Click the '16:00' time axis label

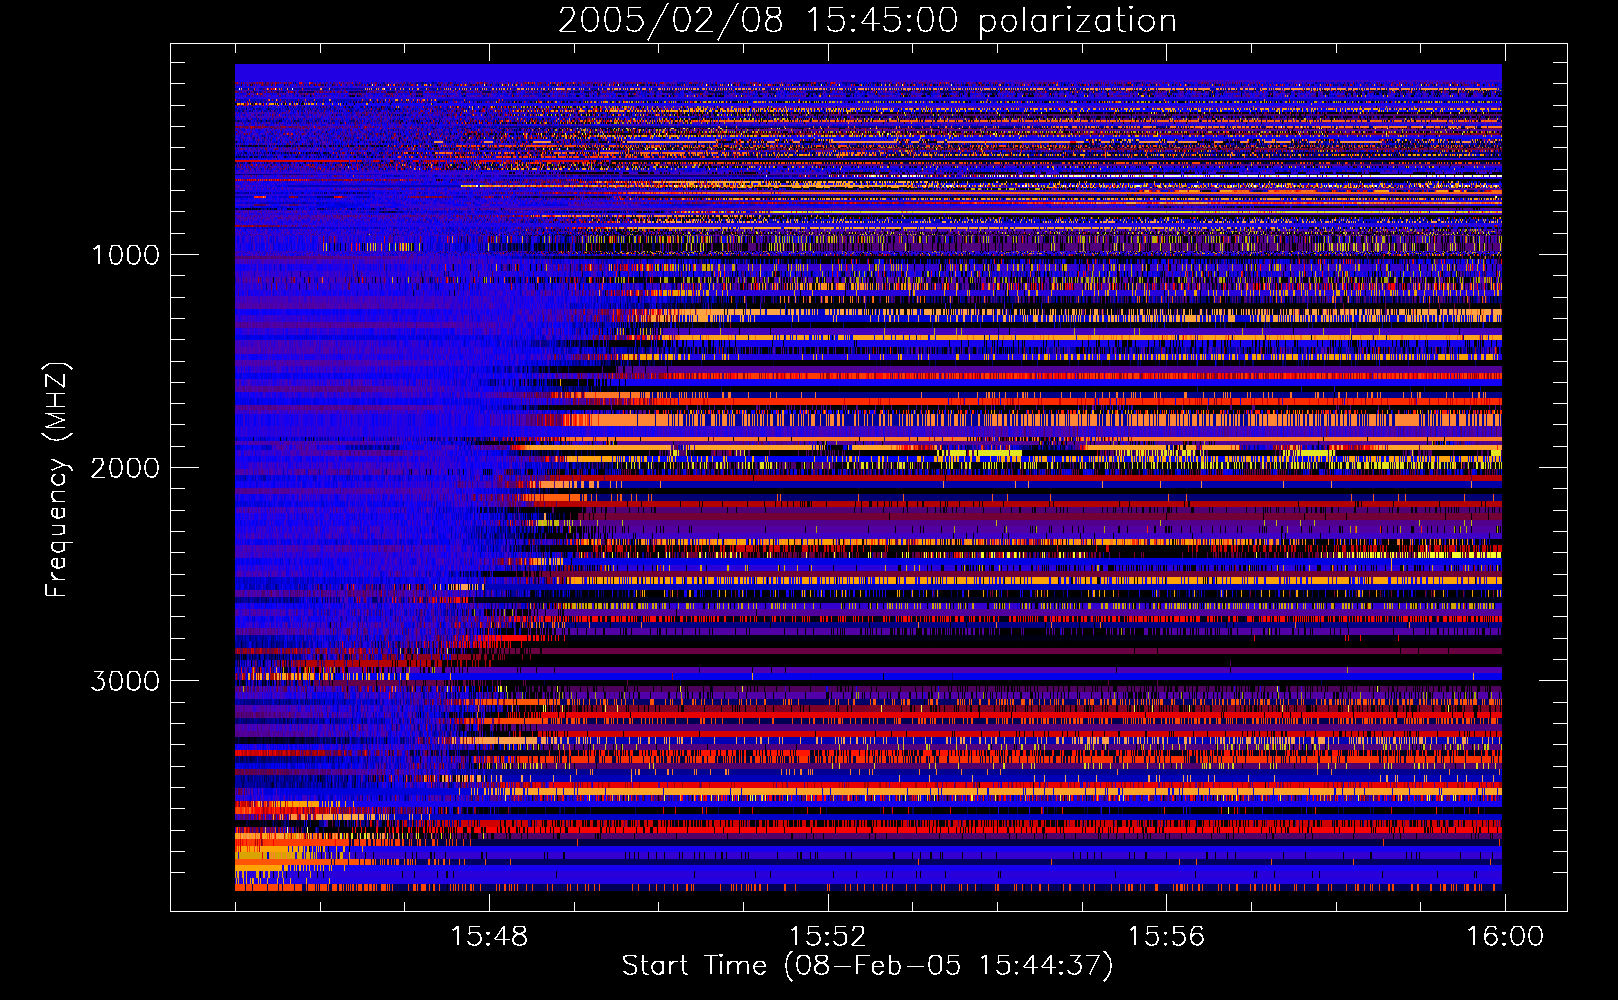click(1505, 937)
